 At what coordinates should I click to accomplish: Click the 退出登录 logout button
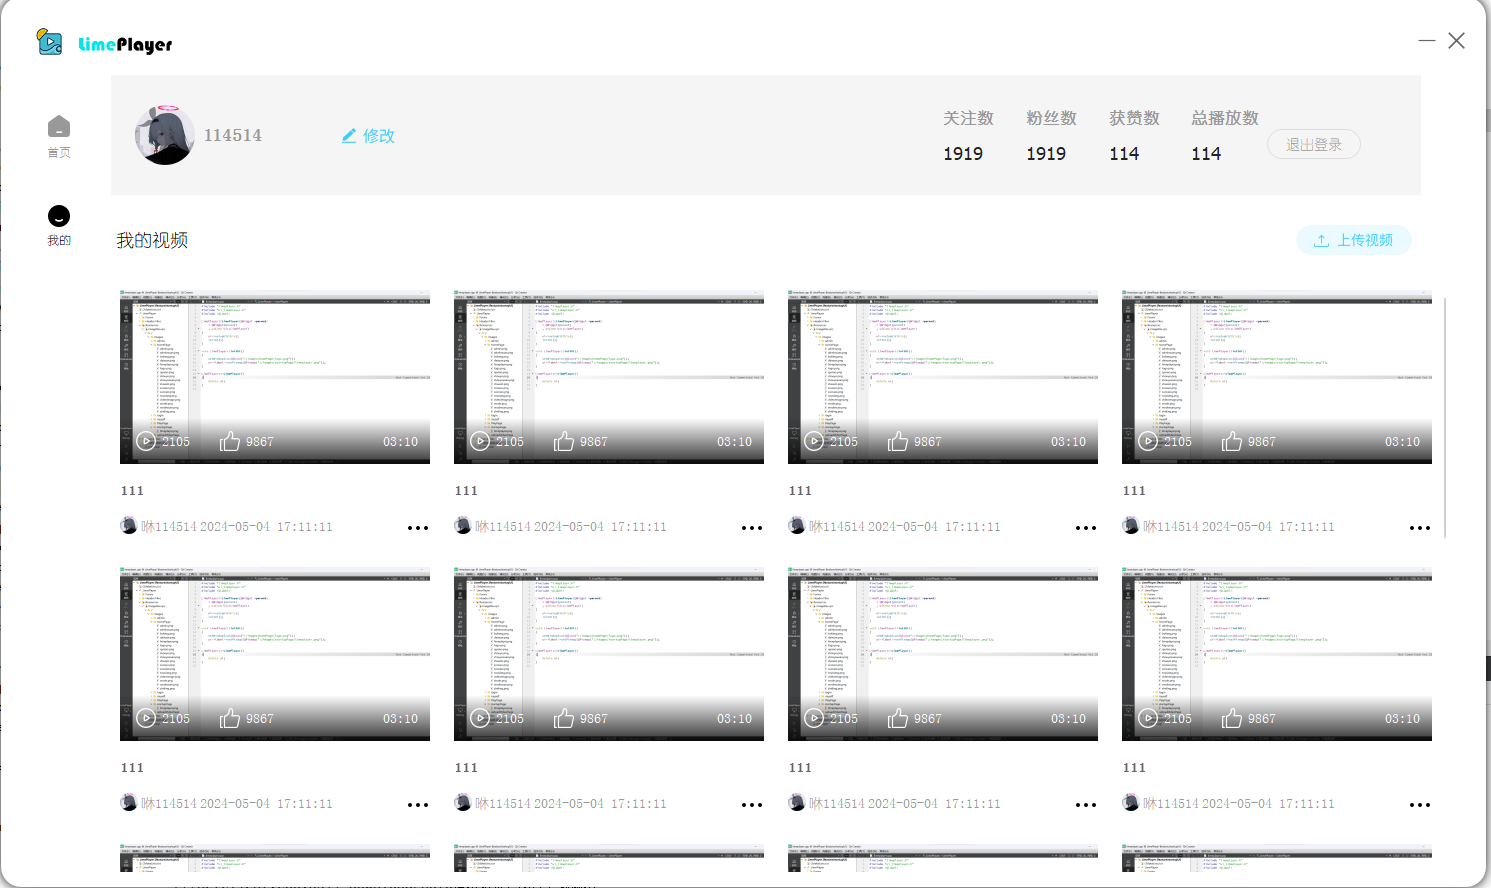(x=1314, y=144)
